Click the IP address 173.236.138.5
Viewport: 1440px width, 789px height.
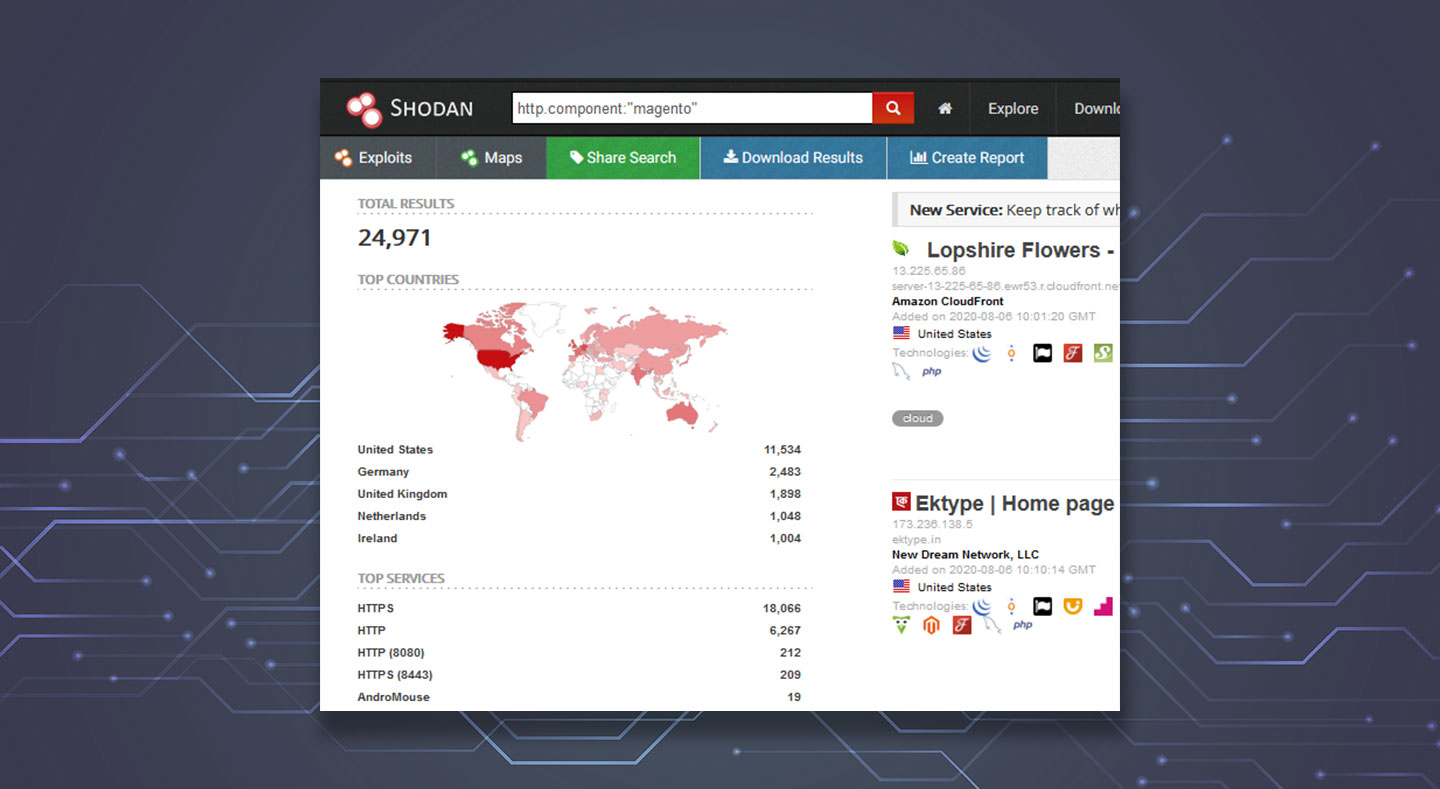click(x=932, y=524)
